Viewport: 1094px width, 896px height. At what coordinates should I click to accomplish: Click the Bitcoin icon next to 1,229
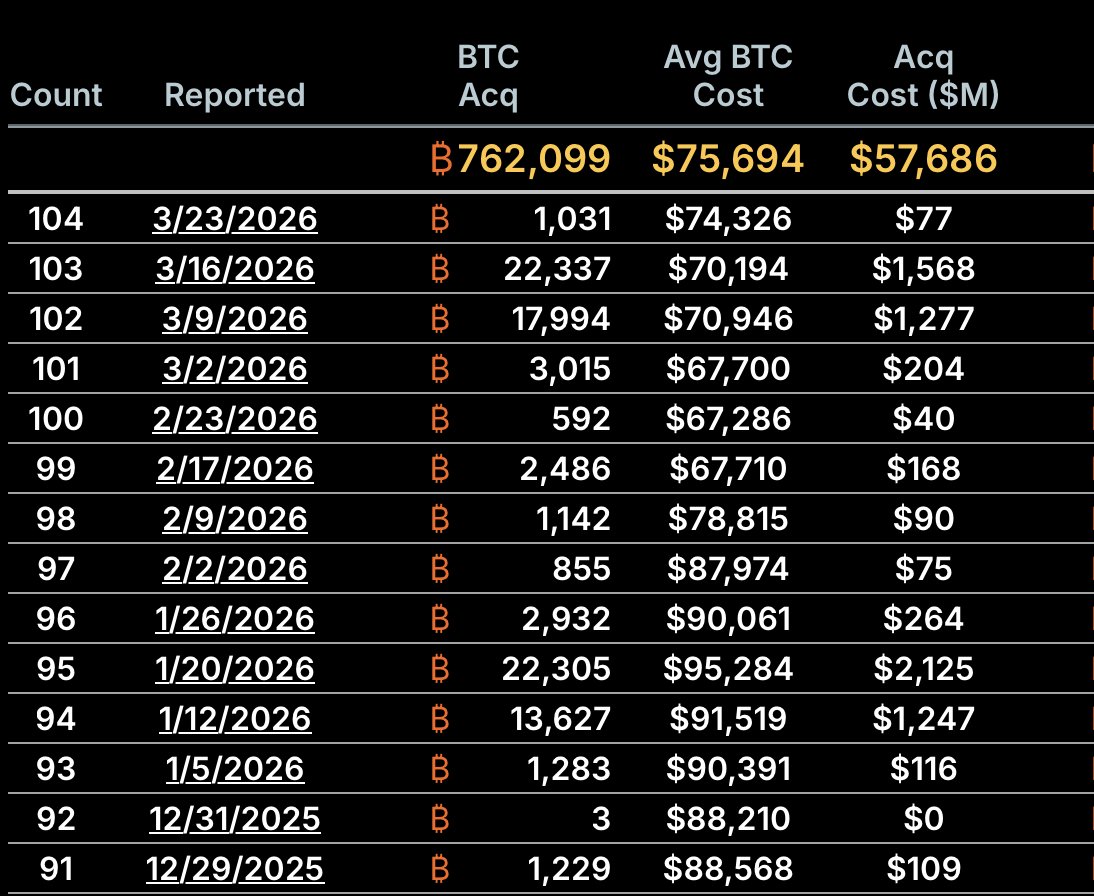438,869
